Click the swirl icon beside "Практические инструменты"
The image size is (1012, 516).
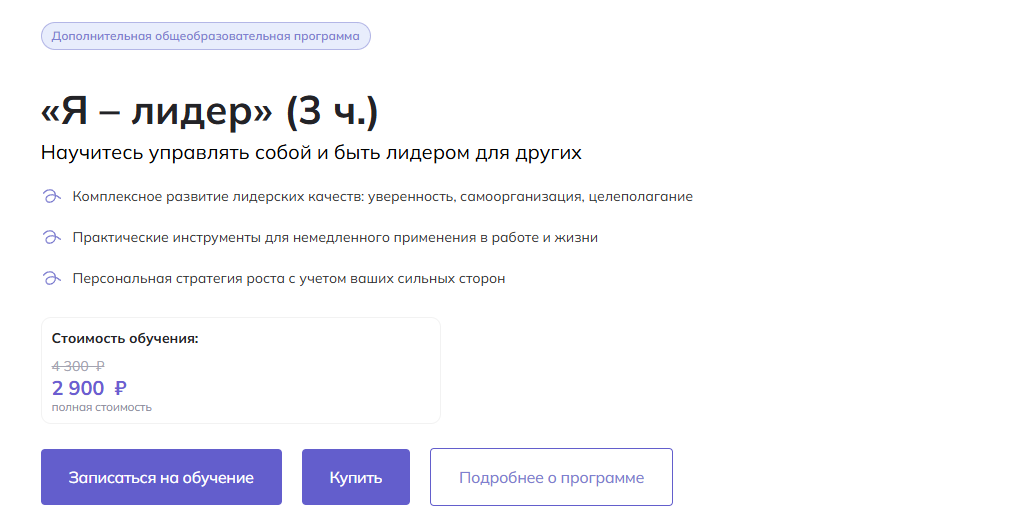[x=51, y=238]
